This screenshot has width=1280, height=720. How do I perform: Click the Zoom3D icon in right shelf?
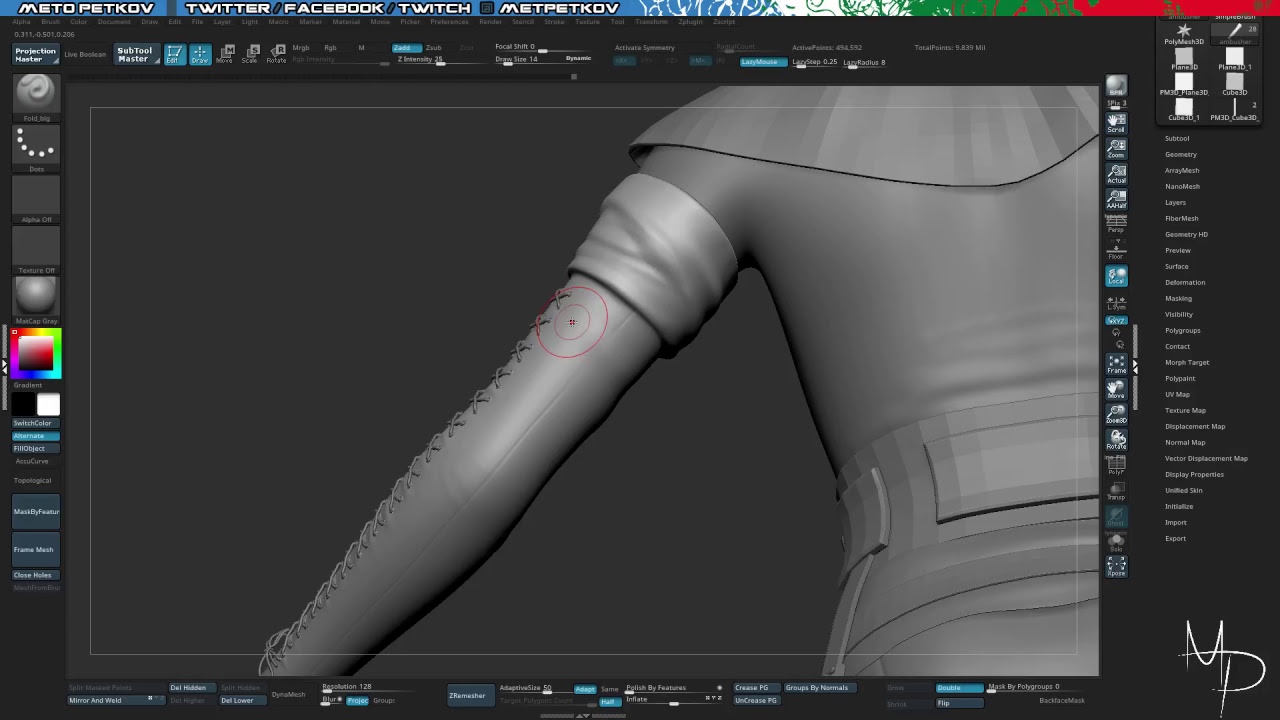(1116, 414)
